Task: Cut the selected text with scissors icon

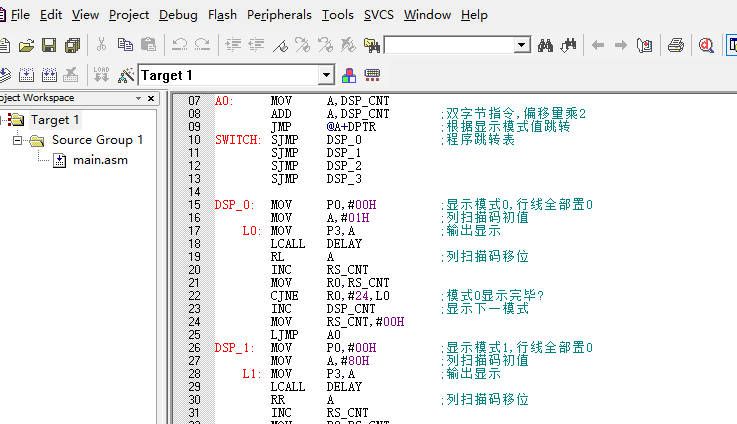Action: tap(101, 45)
